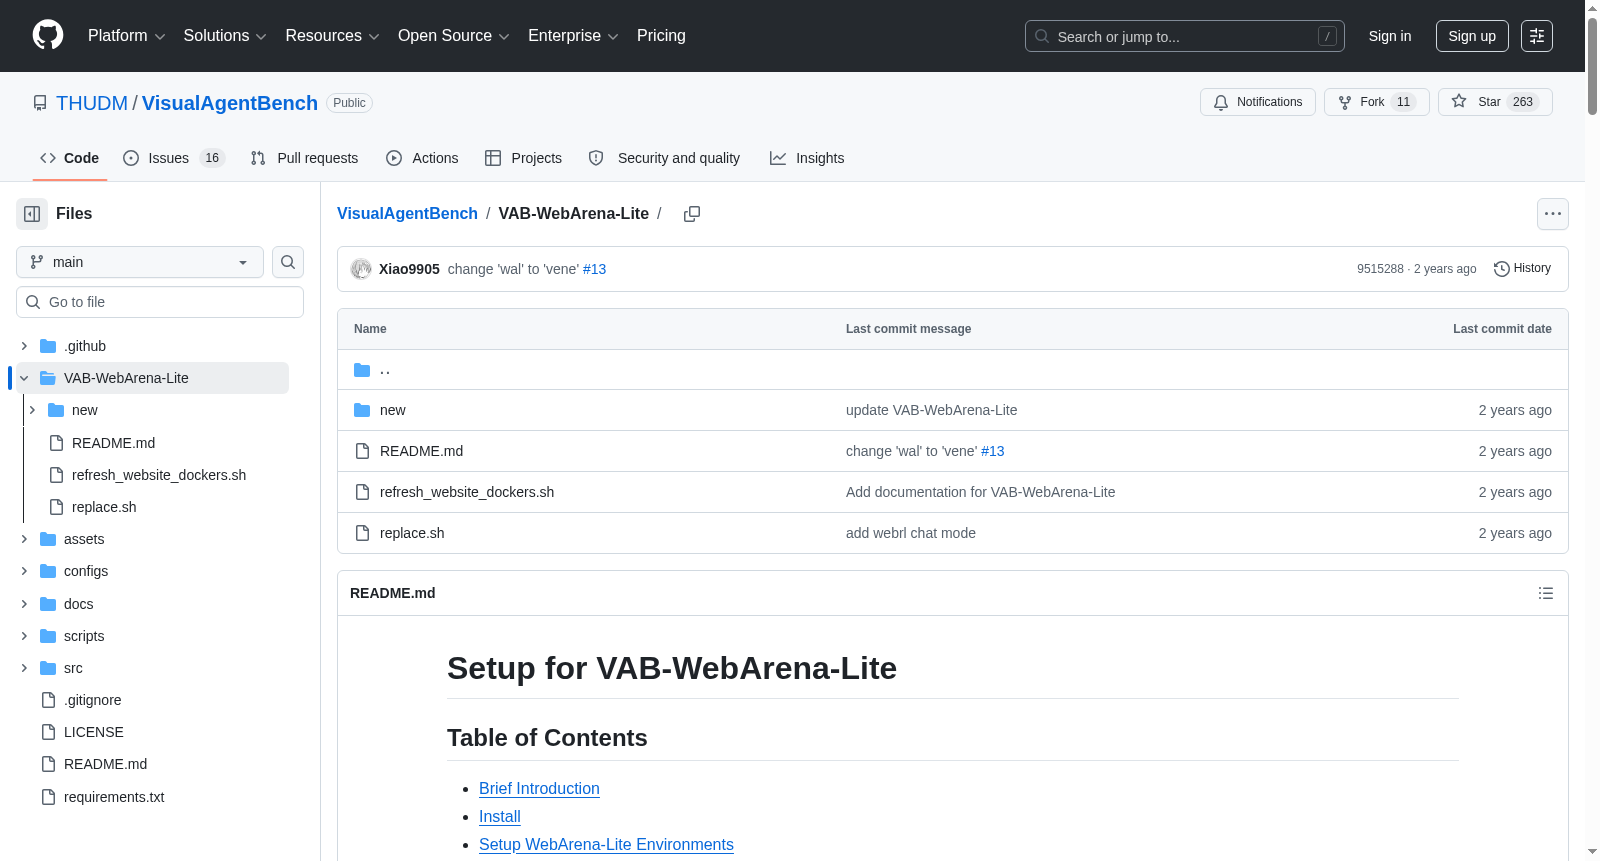Focus the Go to file input
Screen dimensions: 1600x861
tap(160, 302)
